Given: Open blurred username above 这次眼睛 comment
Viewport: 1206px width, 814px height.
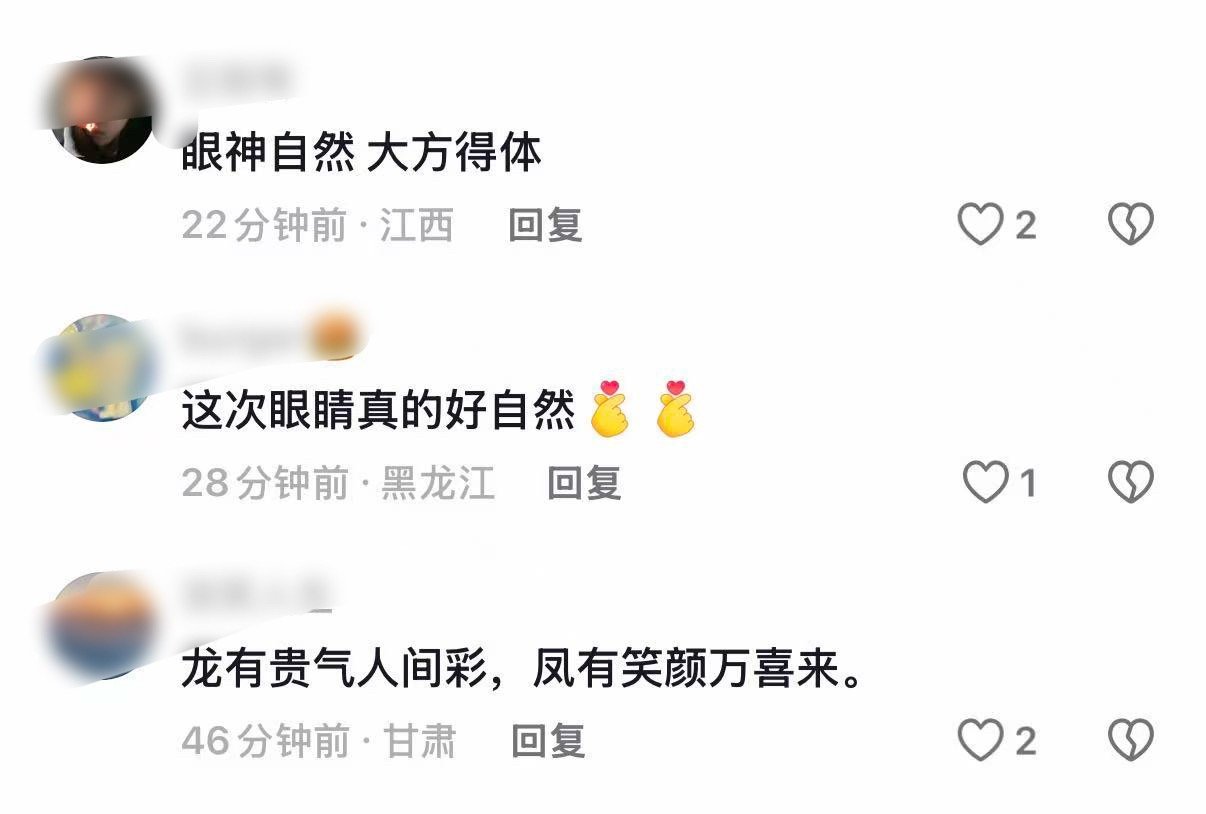Looking at the screenshot, I should [x=268, y=336].
